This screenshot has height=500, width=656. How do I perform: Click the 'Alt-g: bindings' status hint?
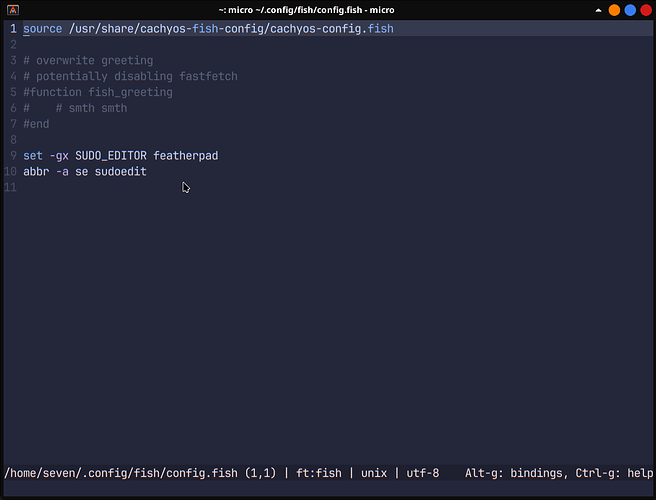[x=516, y=473]
